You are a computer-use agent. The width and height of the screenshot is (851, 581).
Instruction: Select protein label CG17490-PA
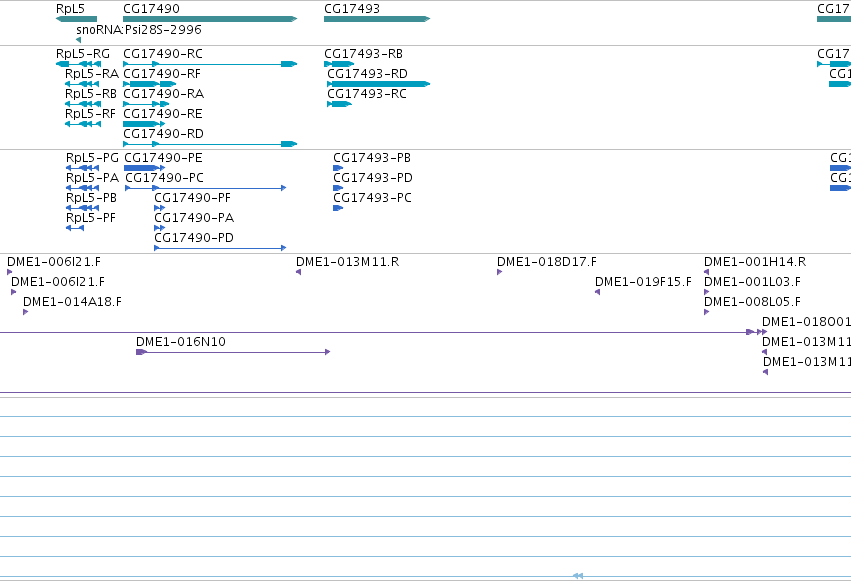tap(194, 218)
